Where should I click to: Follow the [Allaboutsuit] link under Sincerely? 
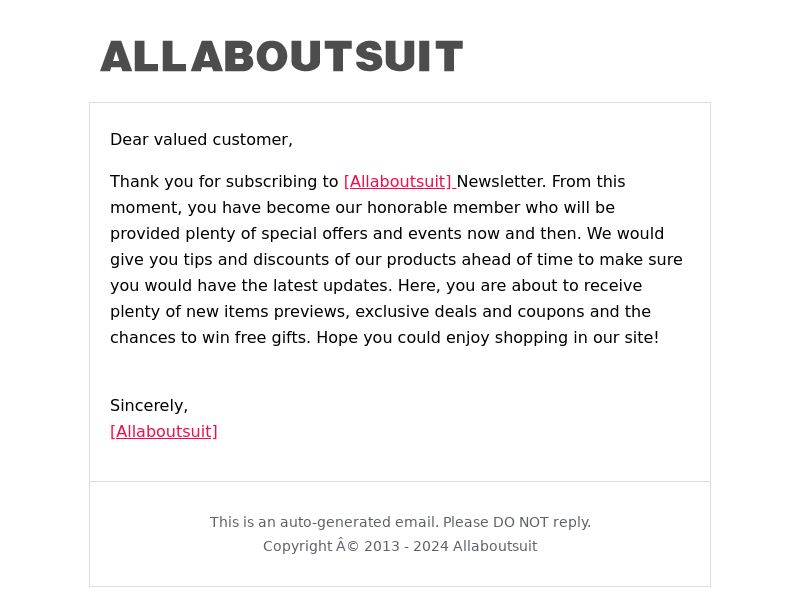coord(164,432)
